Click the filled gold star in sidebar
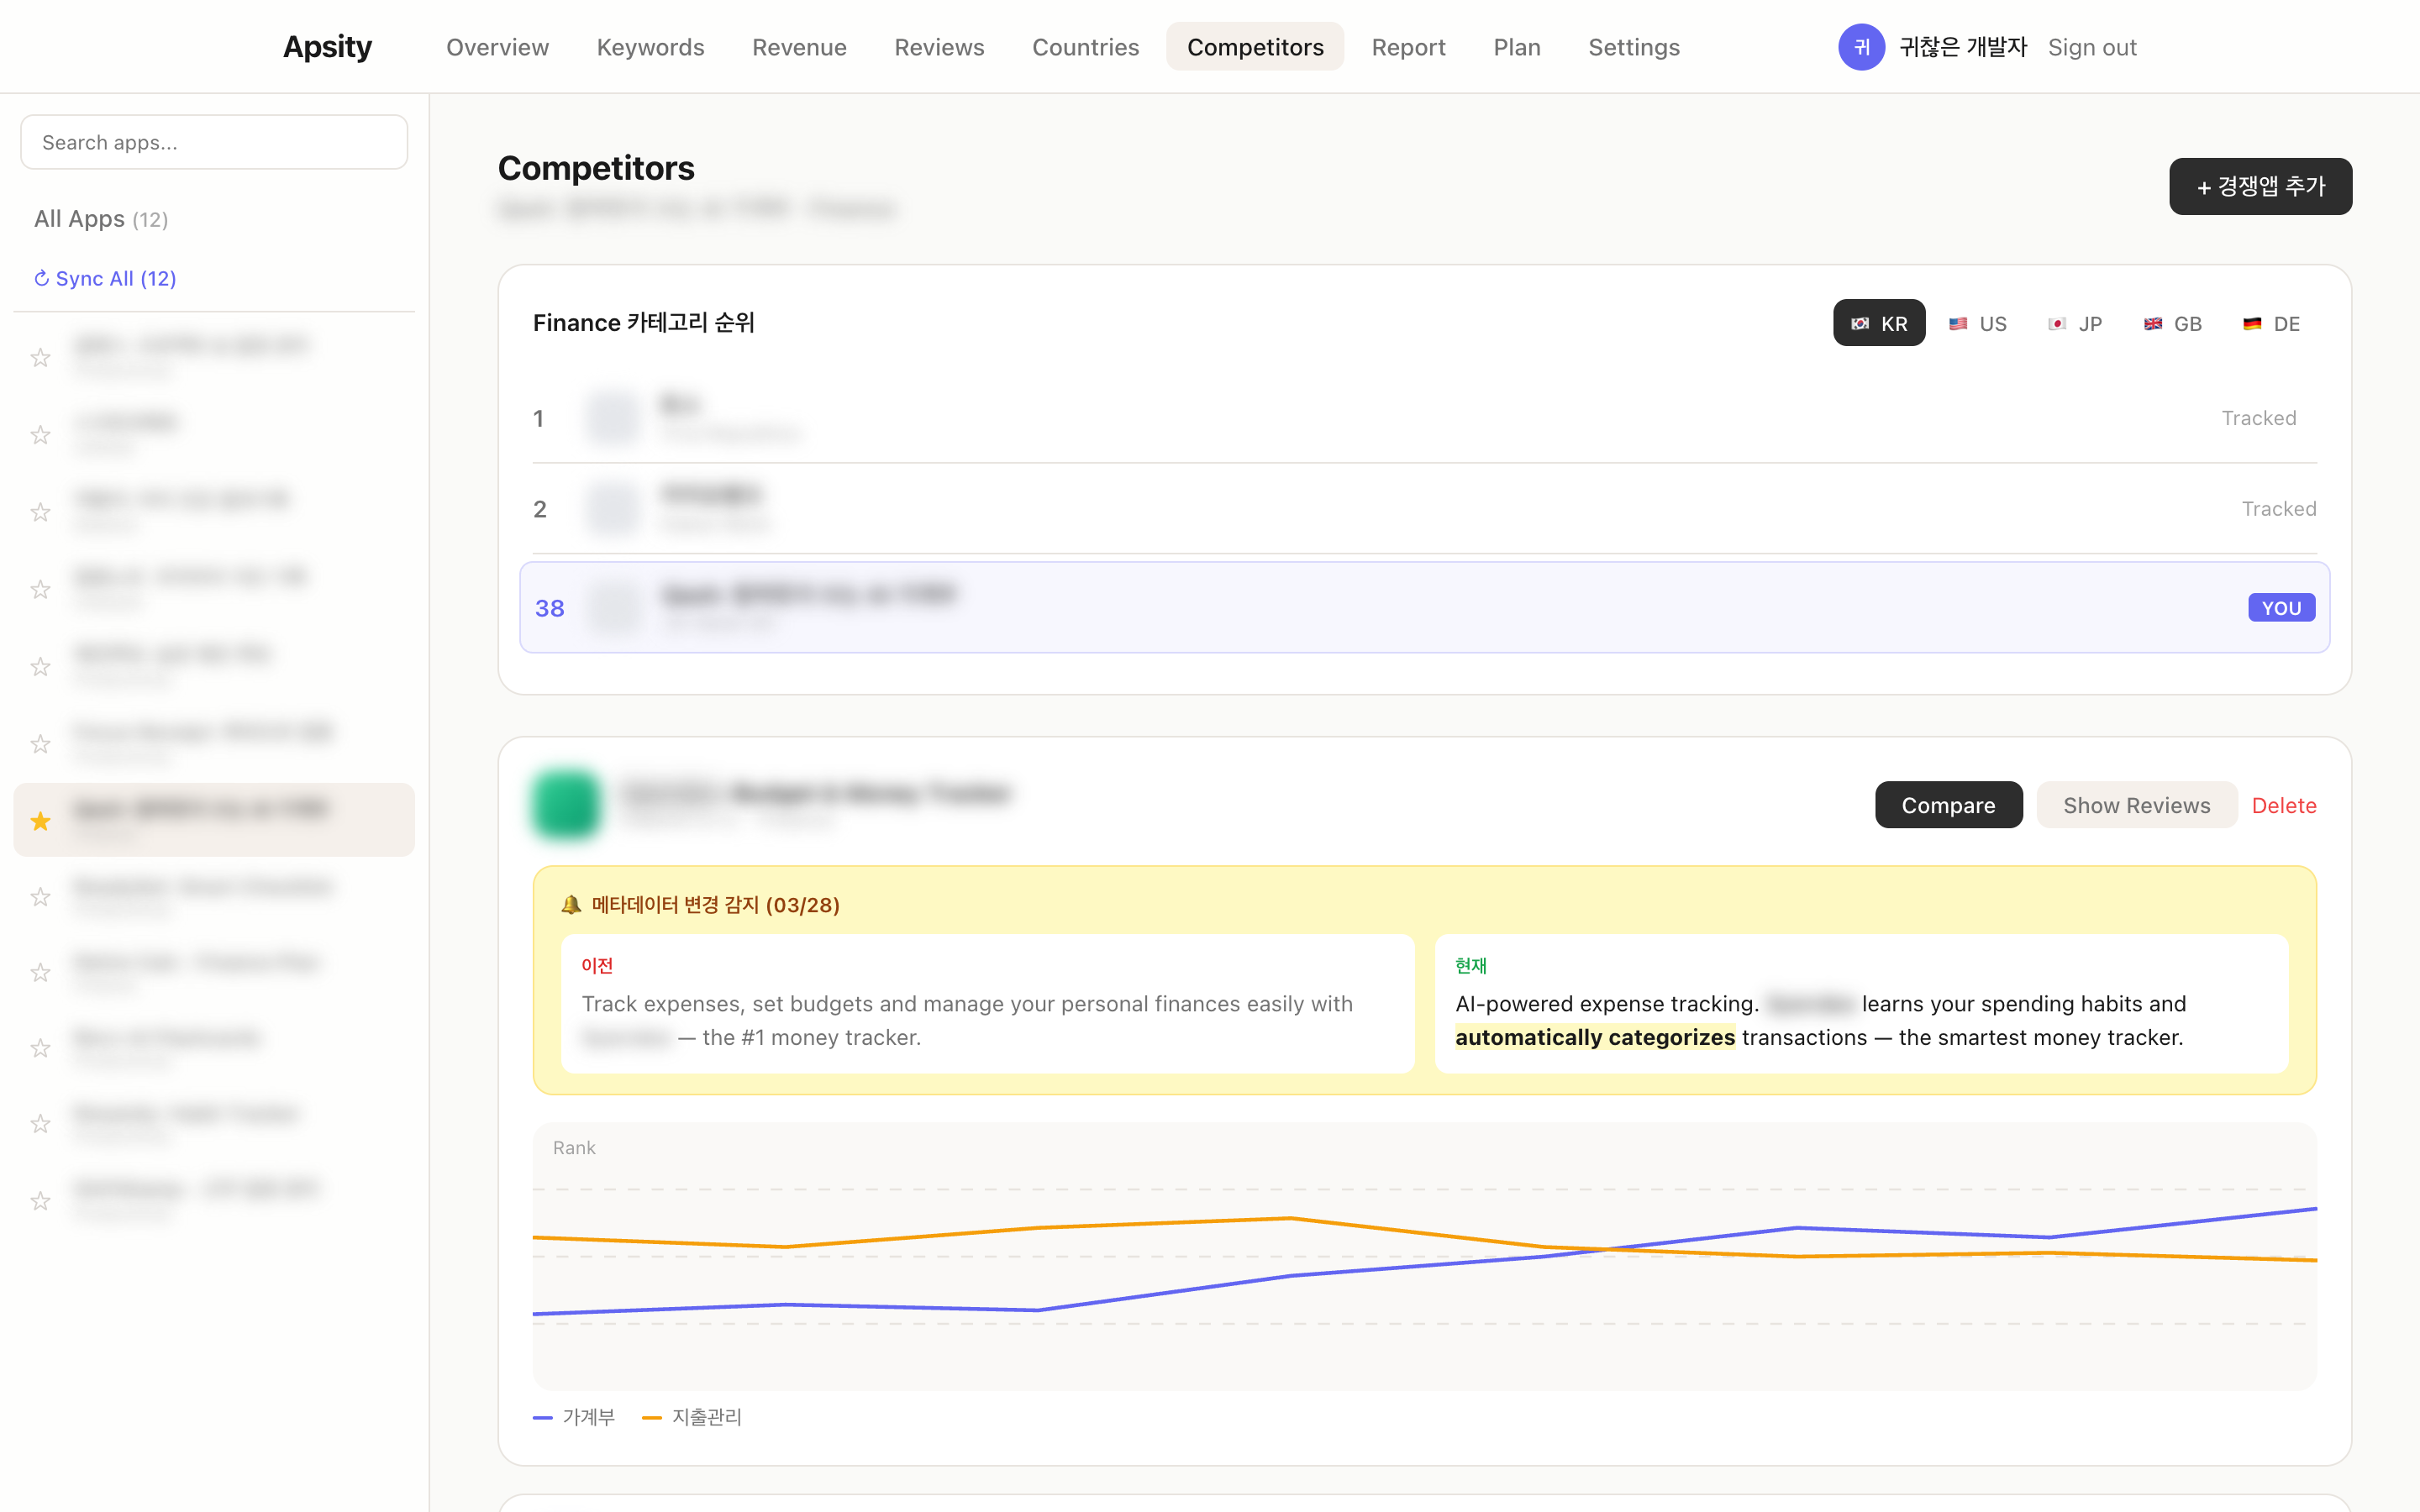This screenshot has width=2420, height=1512. point(40,821)
